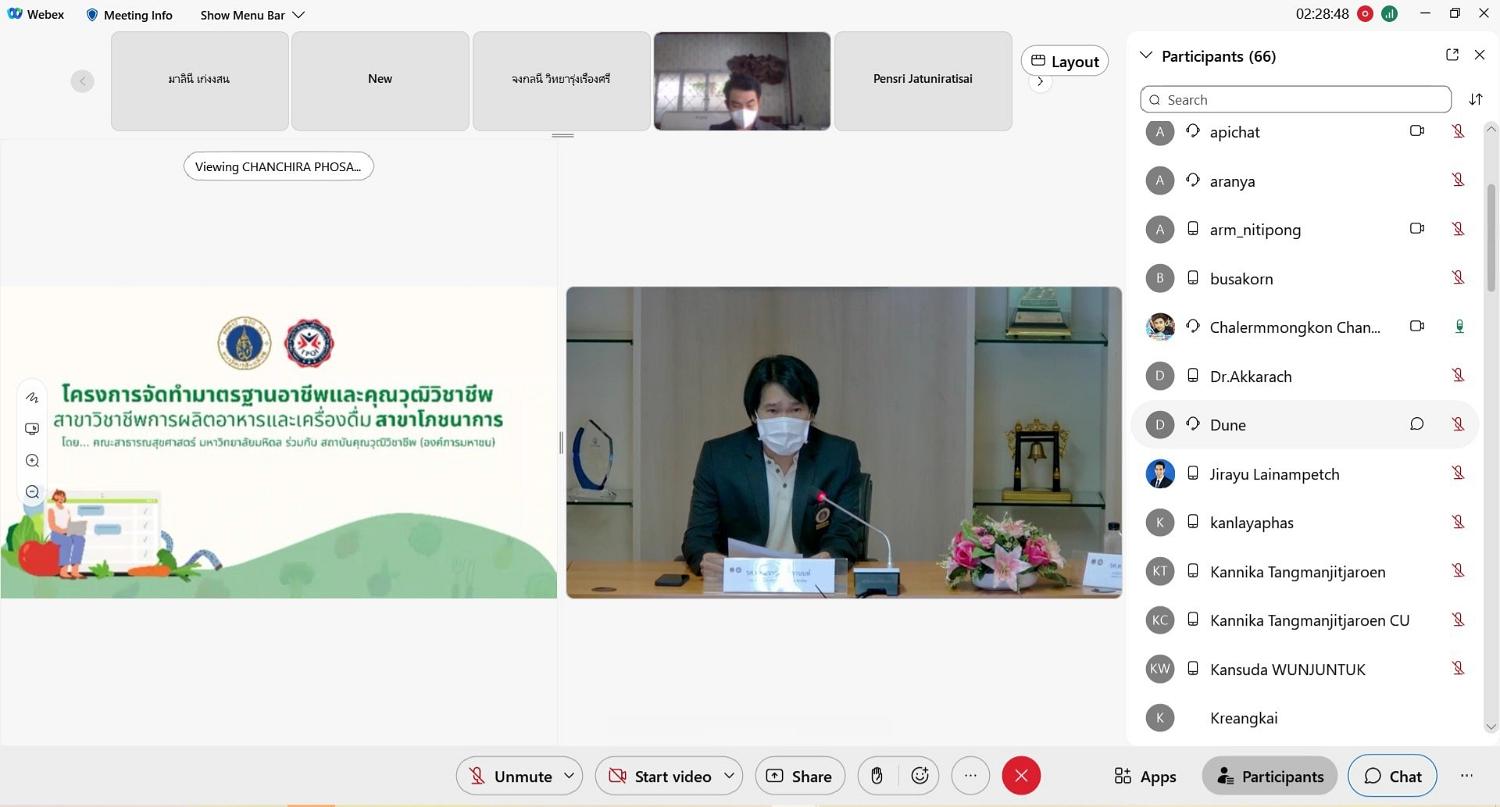Open the far-right panel options ellipsis
The image size is (1500, 807).
coord(1466,776)
